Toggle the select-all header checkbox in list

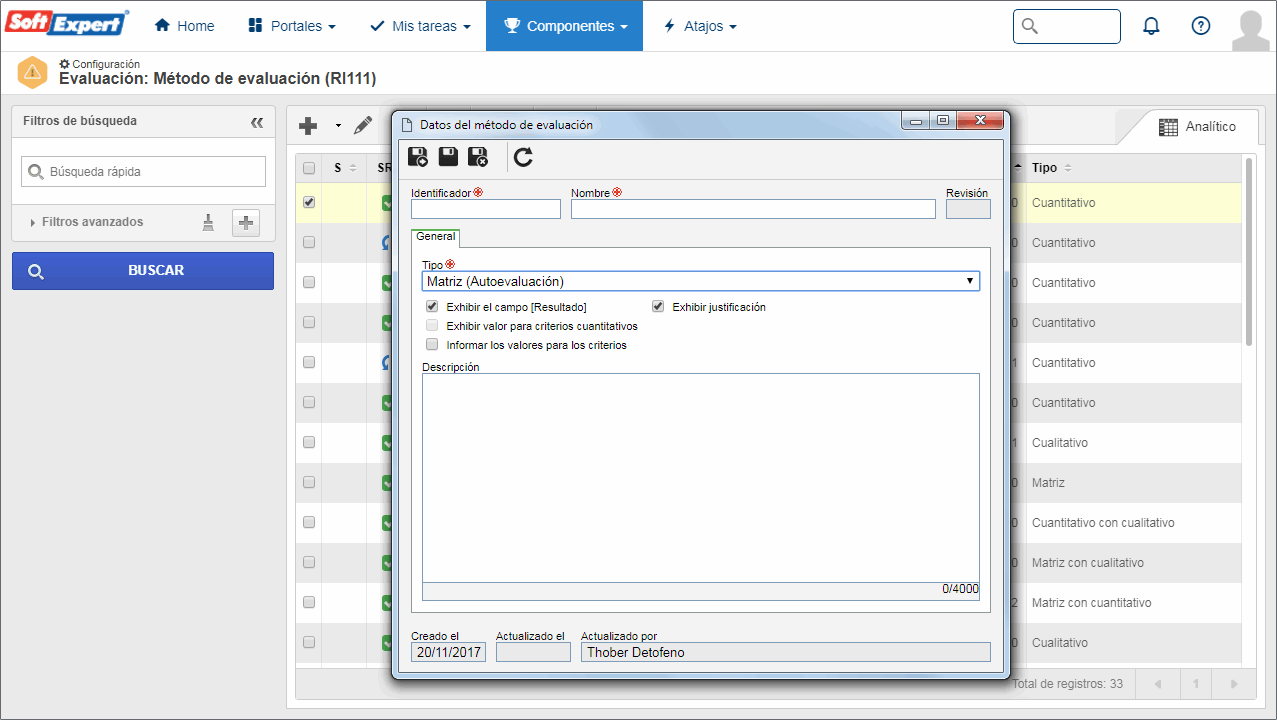[309, 168]
